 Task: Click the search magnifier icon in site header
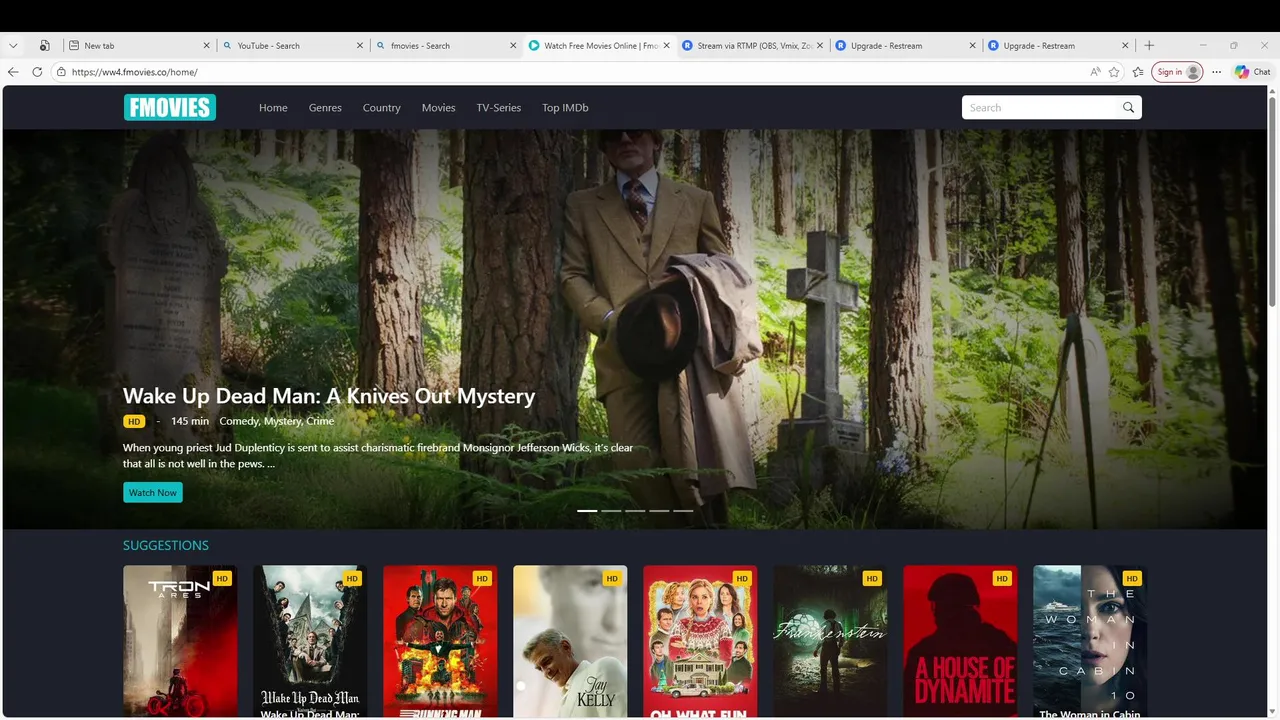pos(1128,107)
